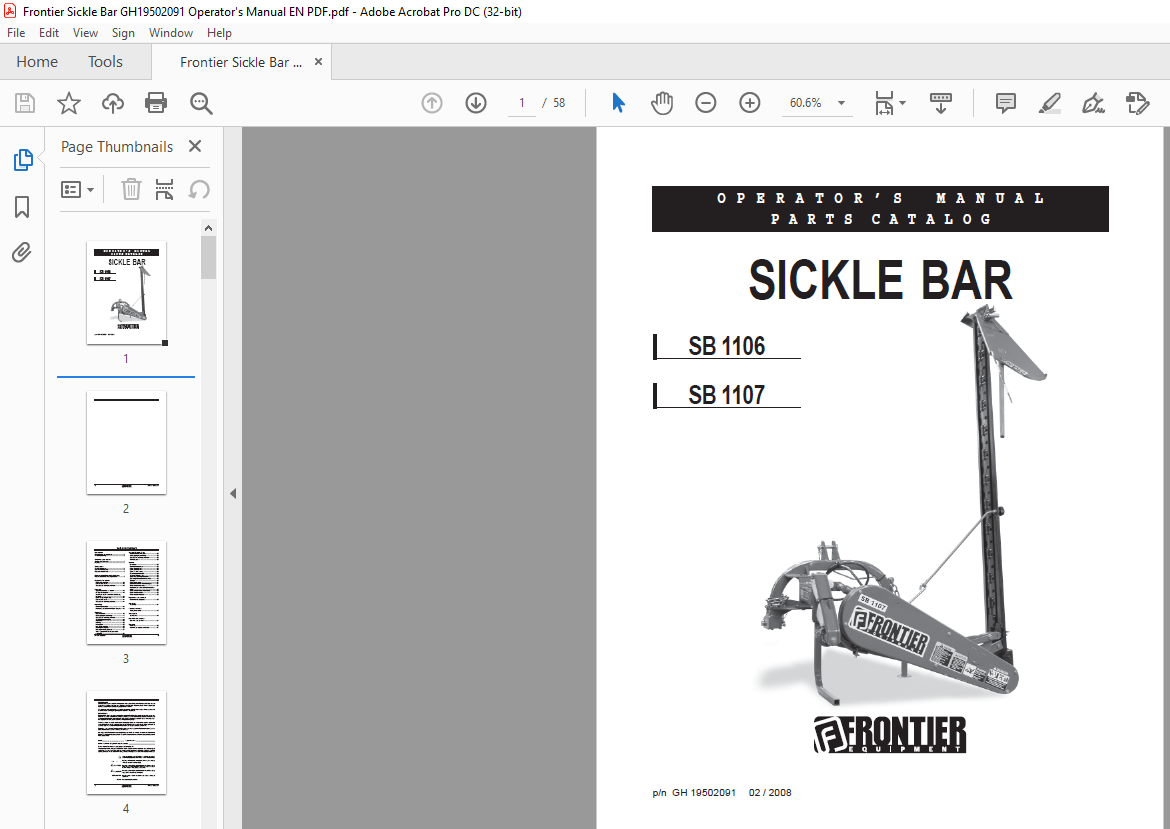Click thumbnails scrollbar up arrow
The image size is (1170, 829).
(x=208, y=228)
